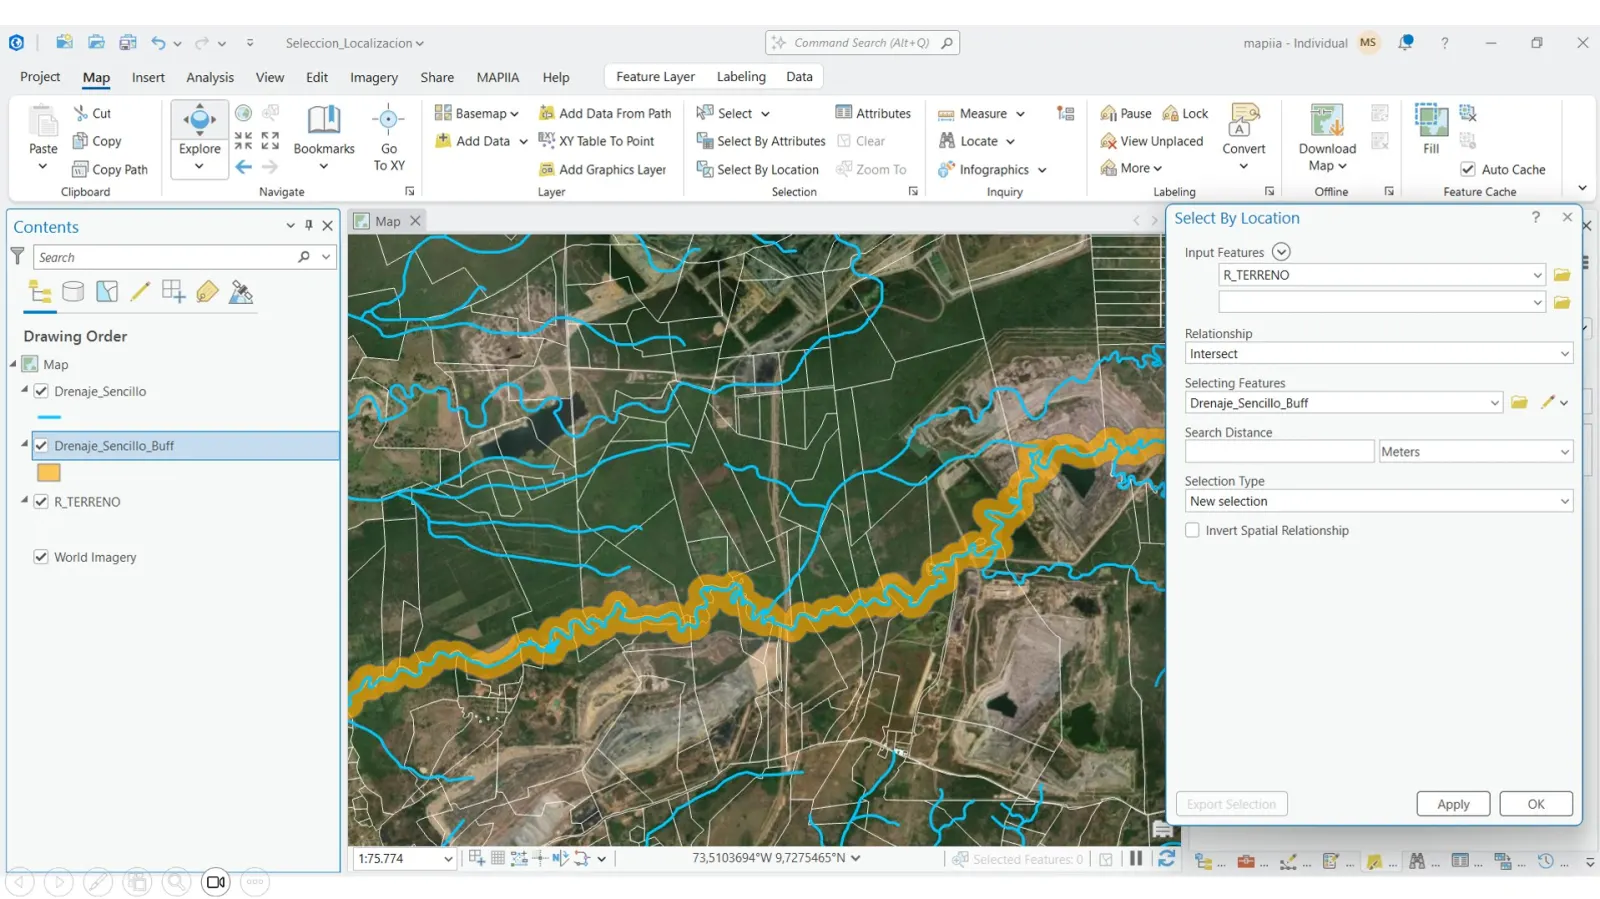Toggle the Auto Cache checkbox
This screenshot has height=899, width=1600.
click(1468, 169)
